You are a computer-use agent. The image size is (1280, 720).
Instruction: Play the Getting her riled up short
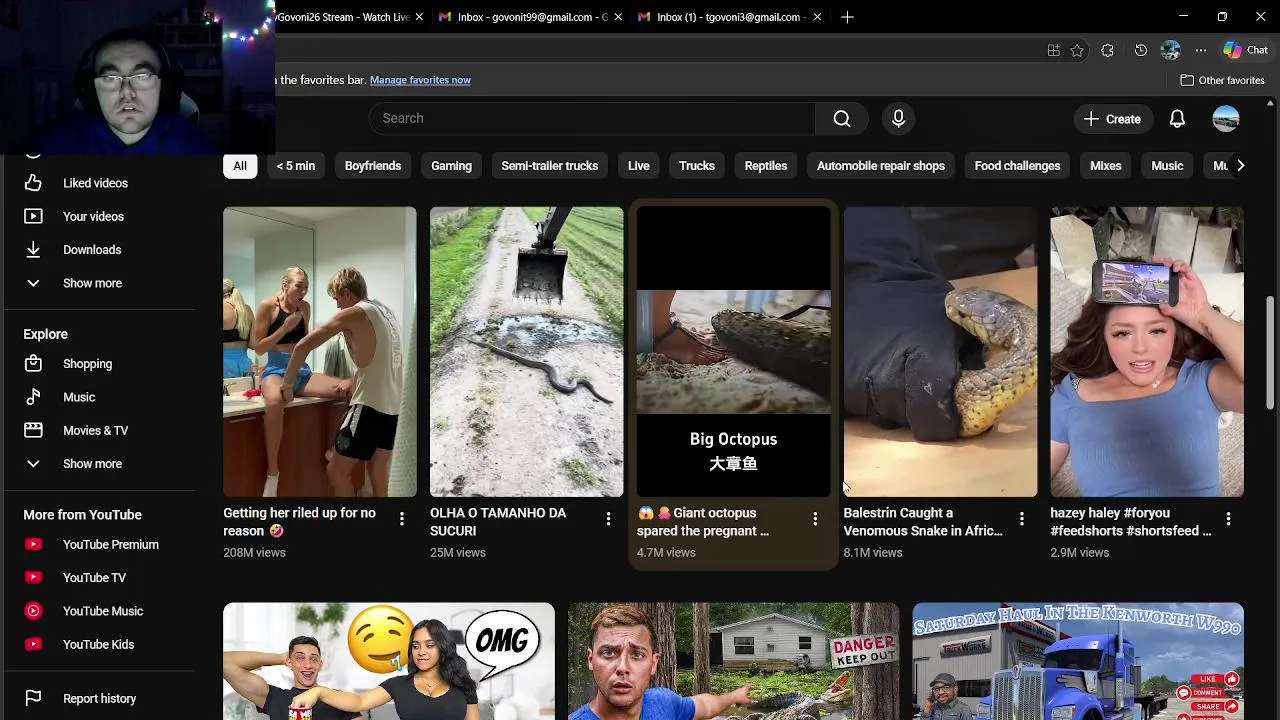click(320, 352)
